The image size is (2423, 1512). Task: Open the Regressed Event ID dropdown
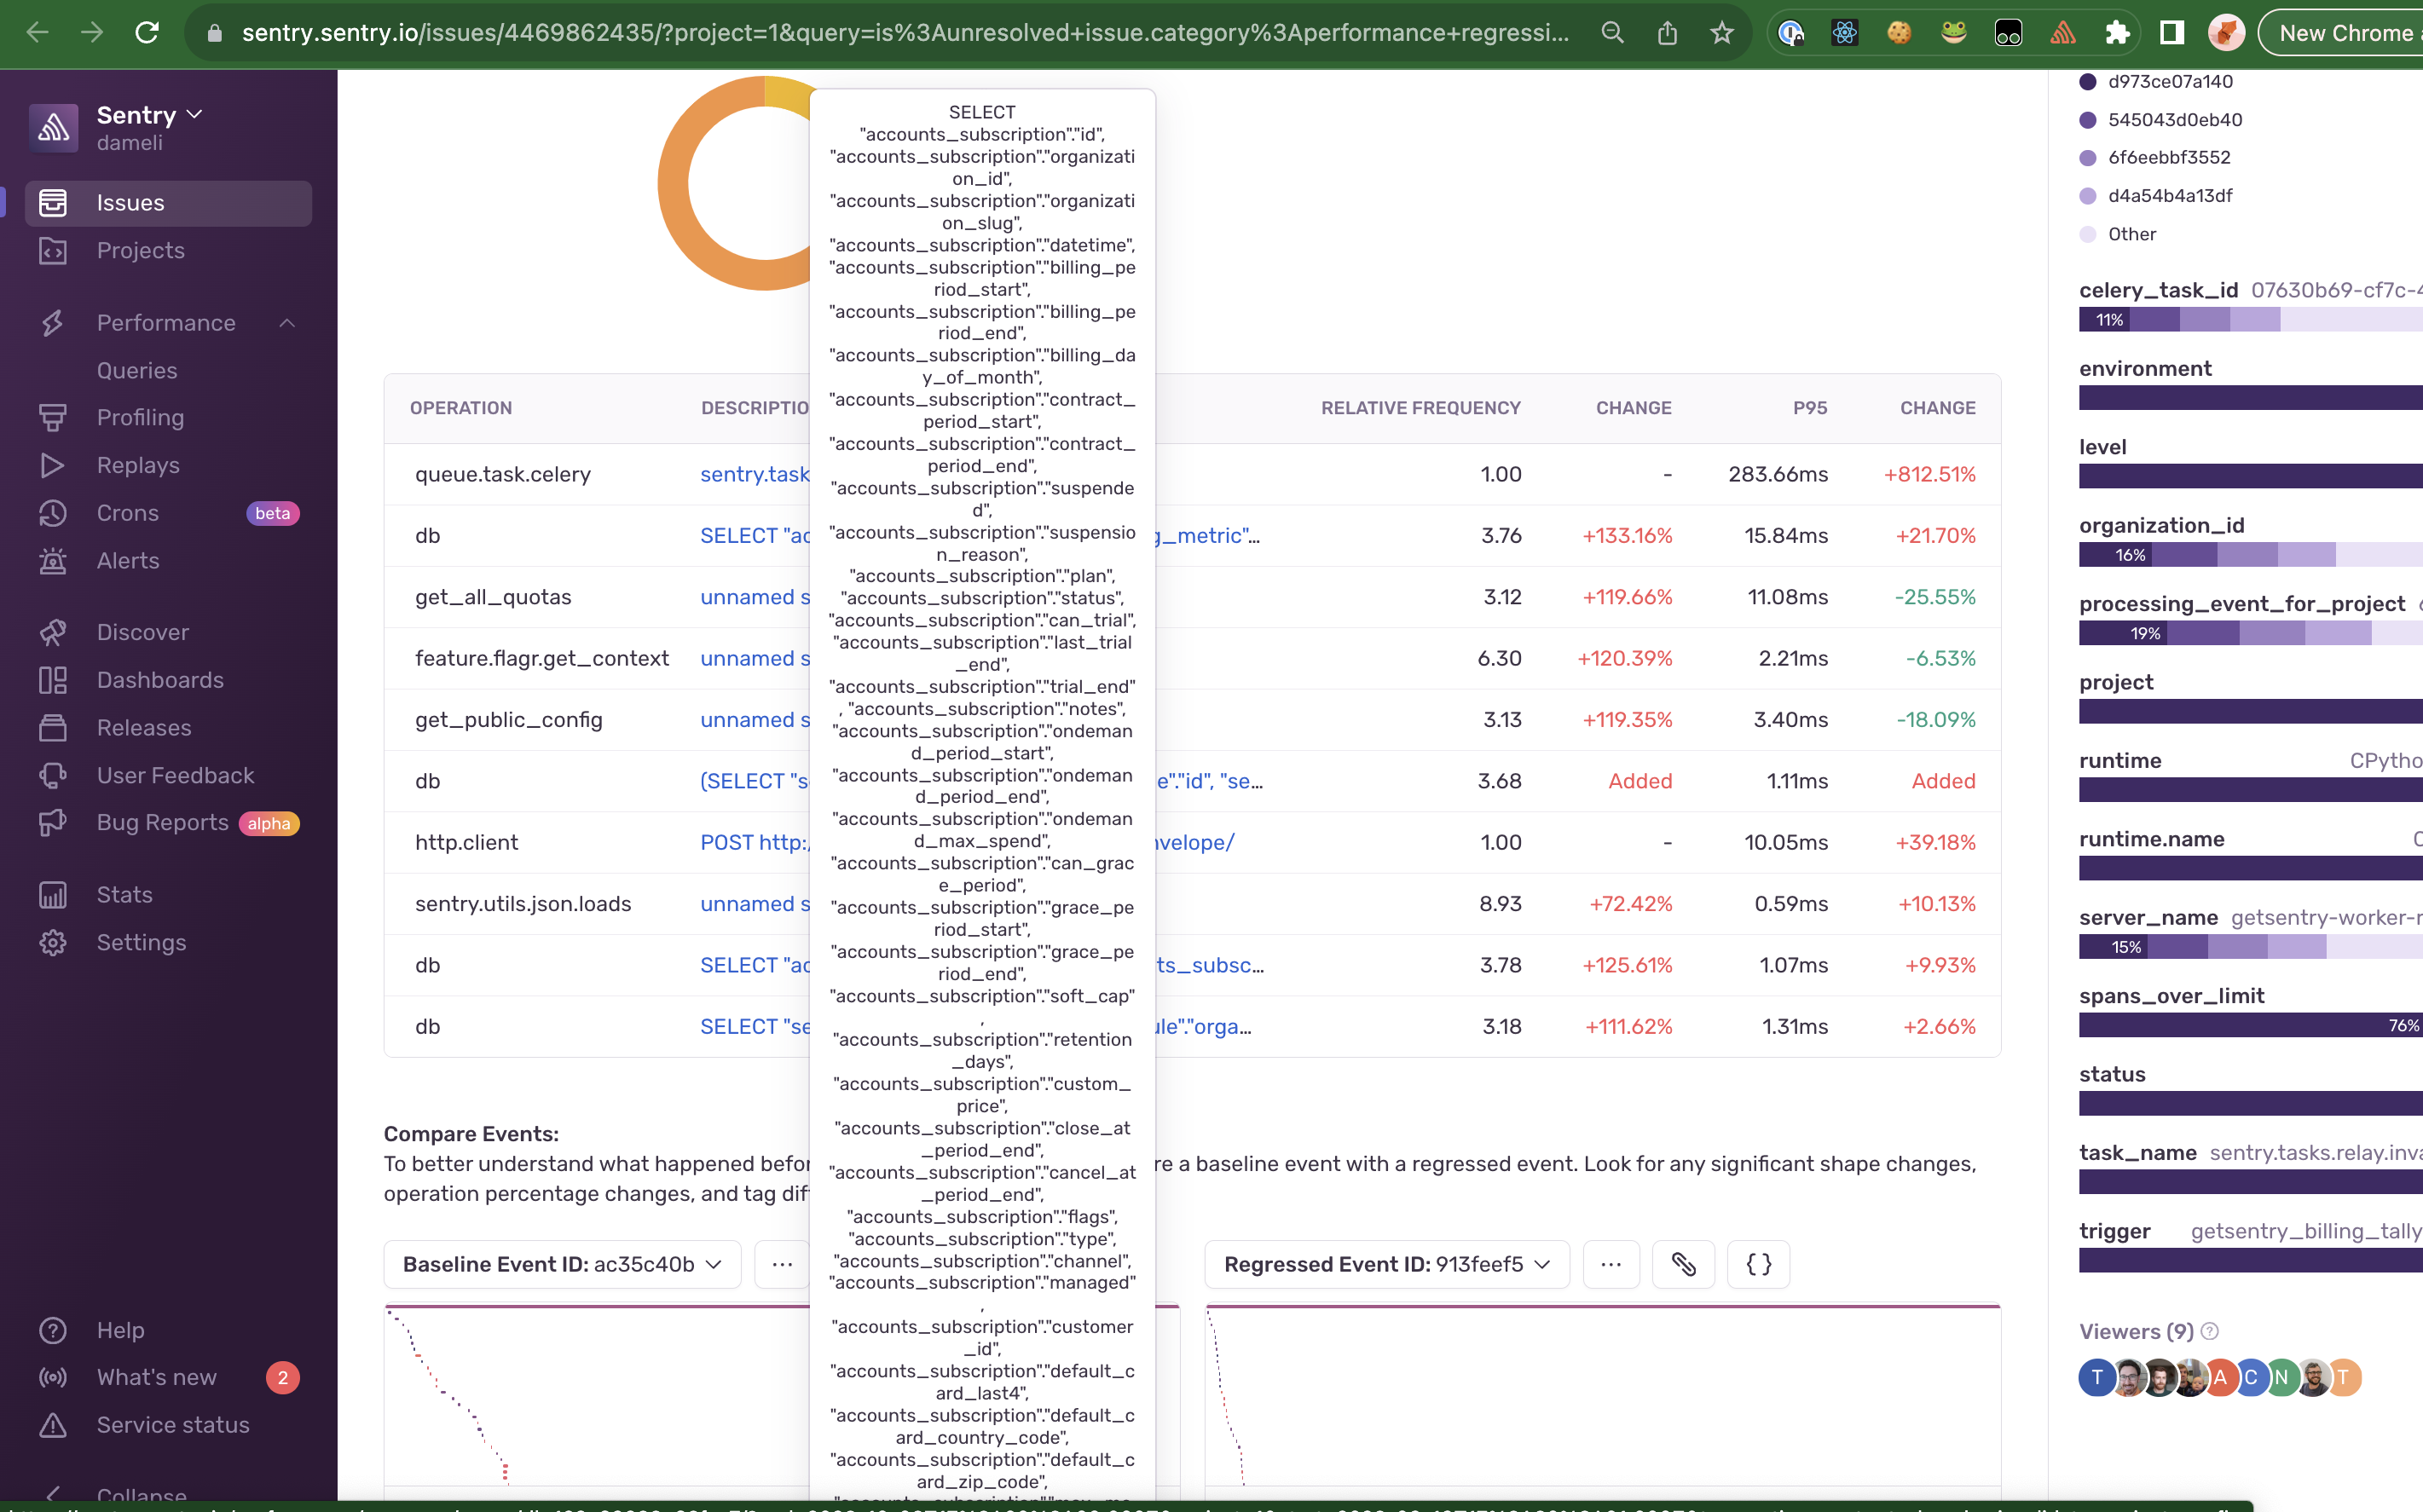click(1386, 1264)
